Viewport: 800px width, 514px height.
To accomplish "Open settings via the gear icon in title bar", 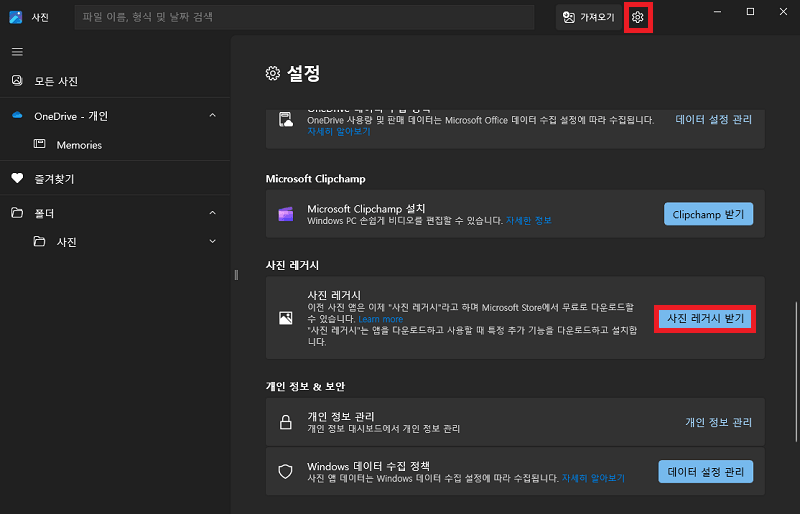I will click(x=638, y=17).
